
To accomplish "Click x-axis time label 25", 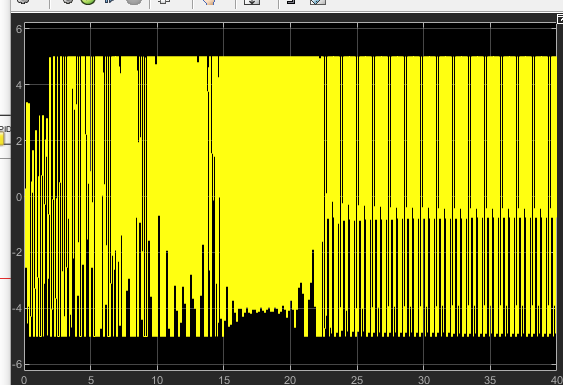I will point(357,380).
